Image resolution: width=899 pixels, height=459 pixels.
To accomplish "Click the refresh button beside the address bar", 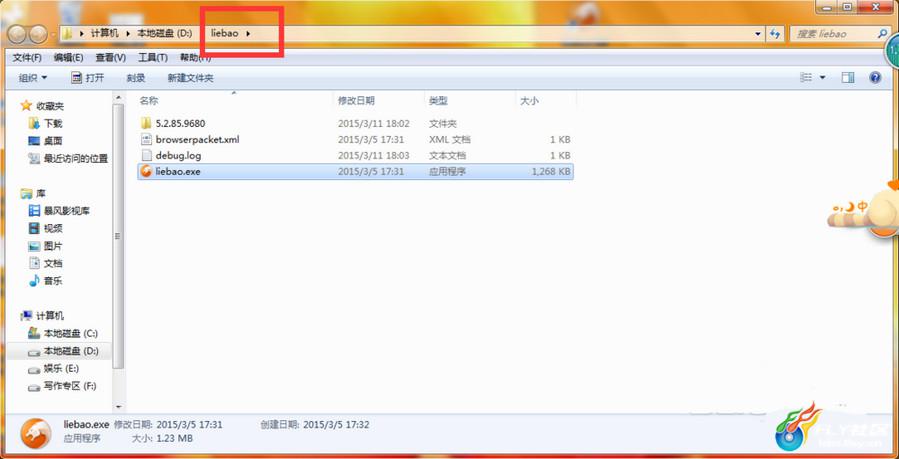I will 775,34.
